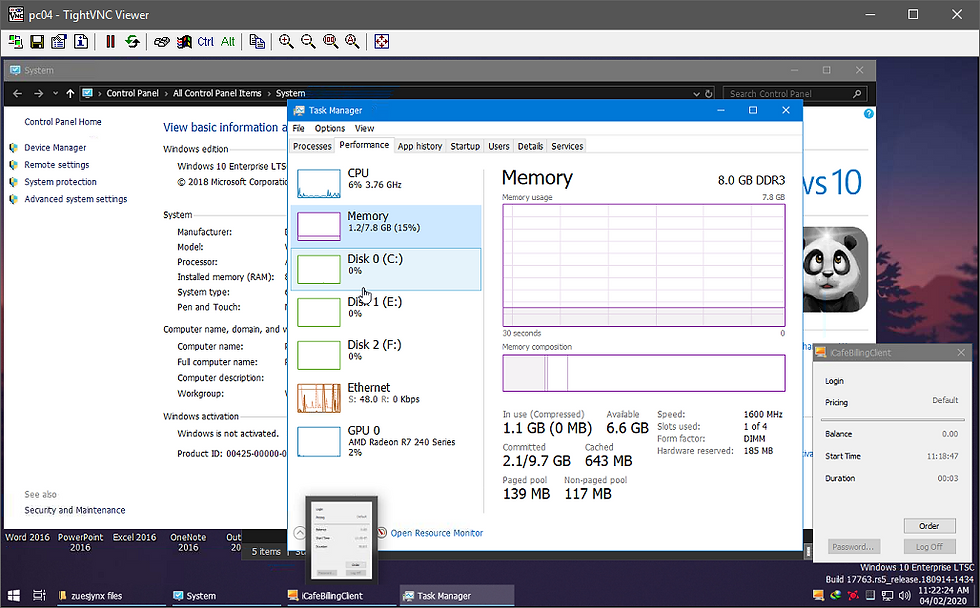Click the Forward arrow in System window
980x608 pixels.
coord(39,94)
